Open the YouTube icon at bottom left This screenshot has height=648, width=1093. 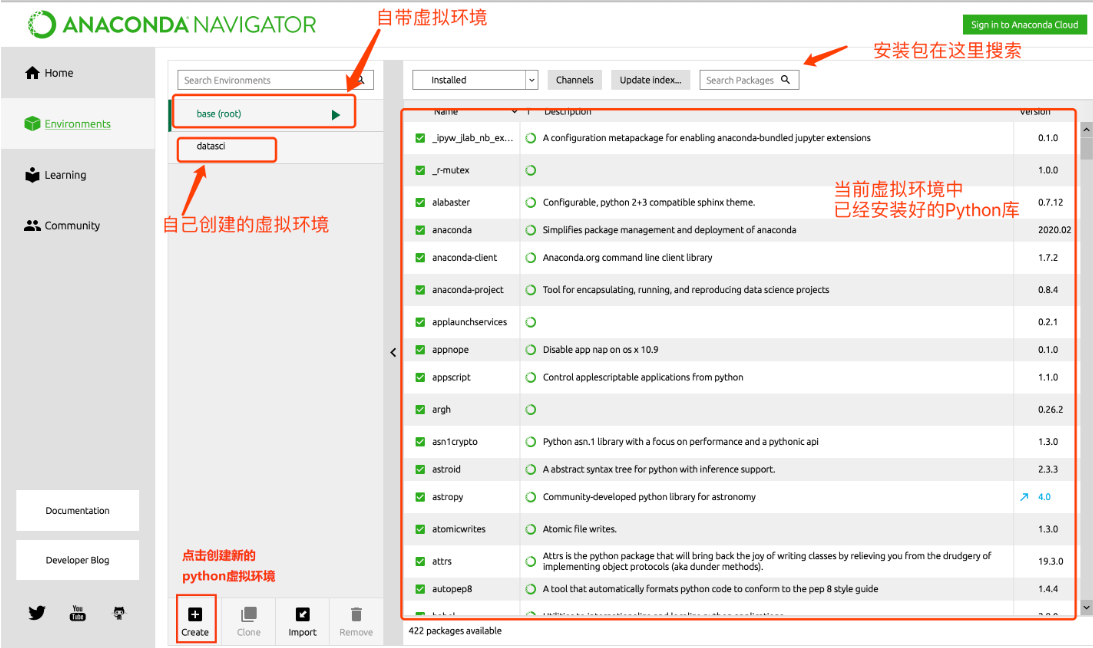[78, 613]
